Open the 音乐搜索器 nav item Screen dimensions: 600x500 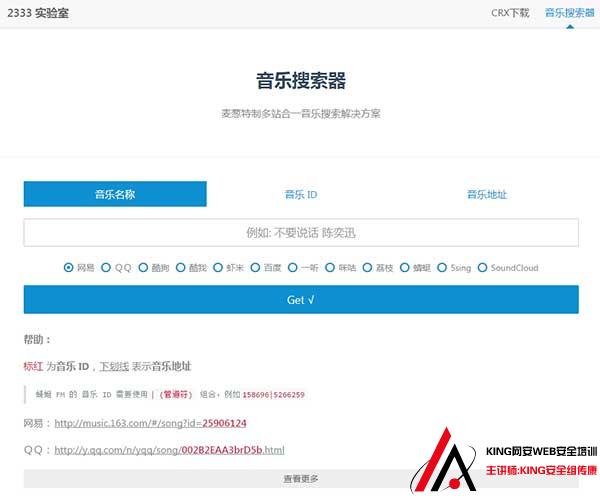tap(570, 13)
